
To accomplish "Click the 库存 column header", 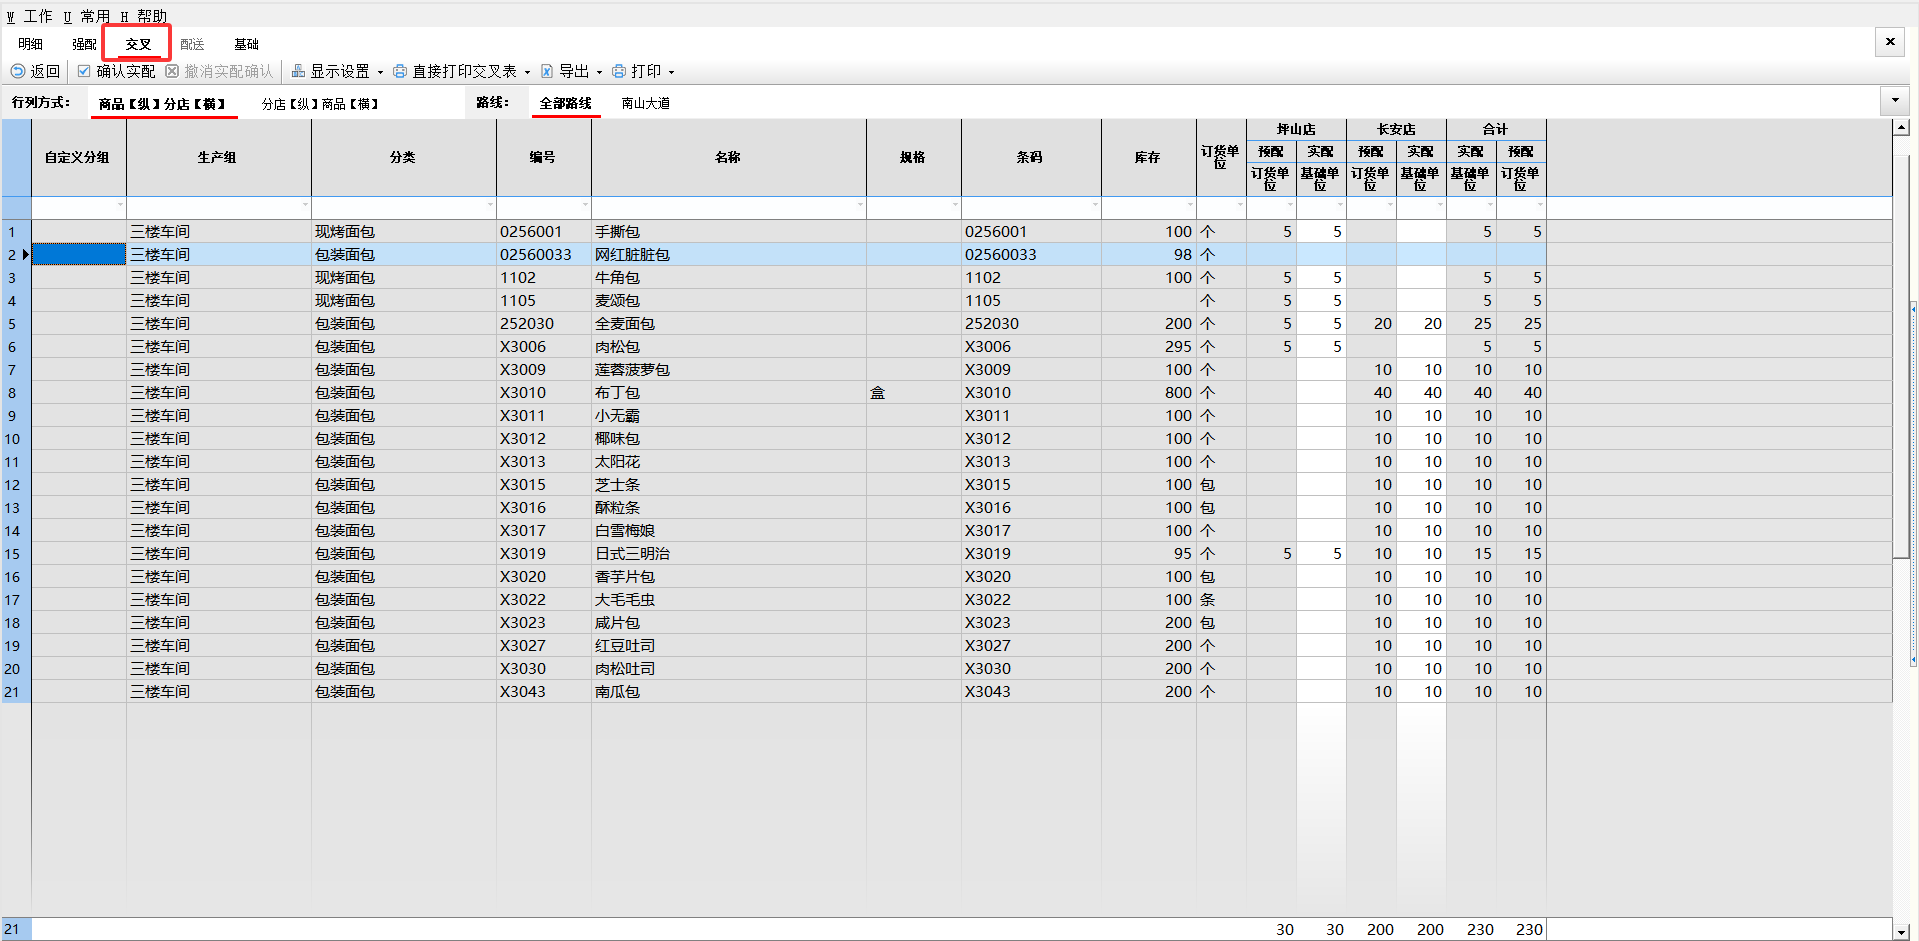I will click(x=1148, y=157).
